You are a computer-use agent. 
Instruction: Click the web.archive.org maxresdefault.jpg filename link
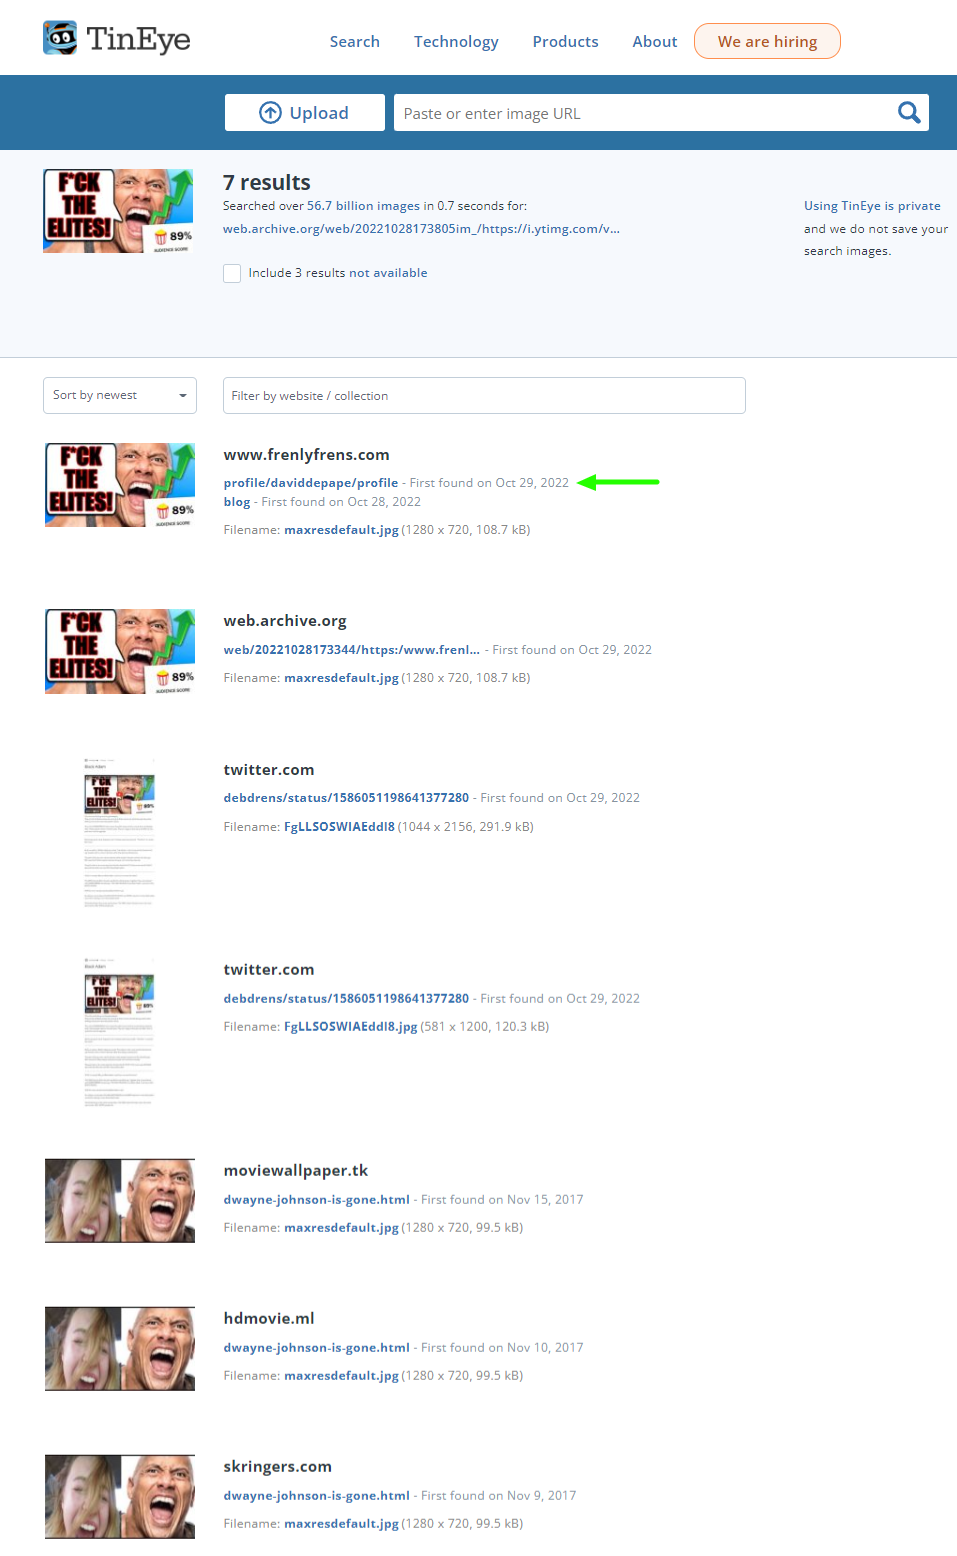[341, 678]
